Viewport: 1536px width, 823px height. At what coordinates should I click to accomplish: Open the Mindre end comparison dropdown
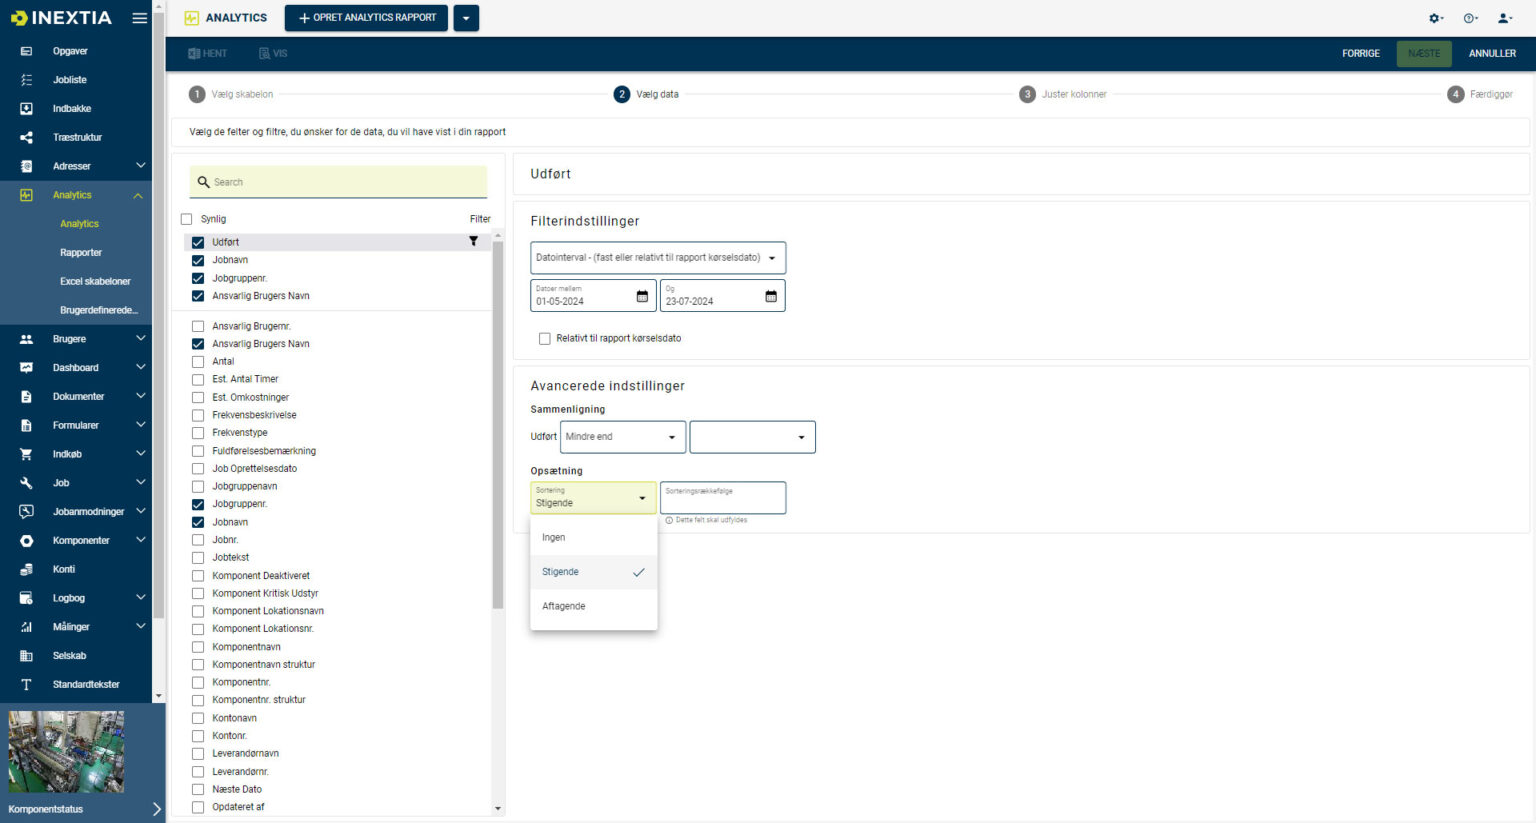click(623, 437)
